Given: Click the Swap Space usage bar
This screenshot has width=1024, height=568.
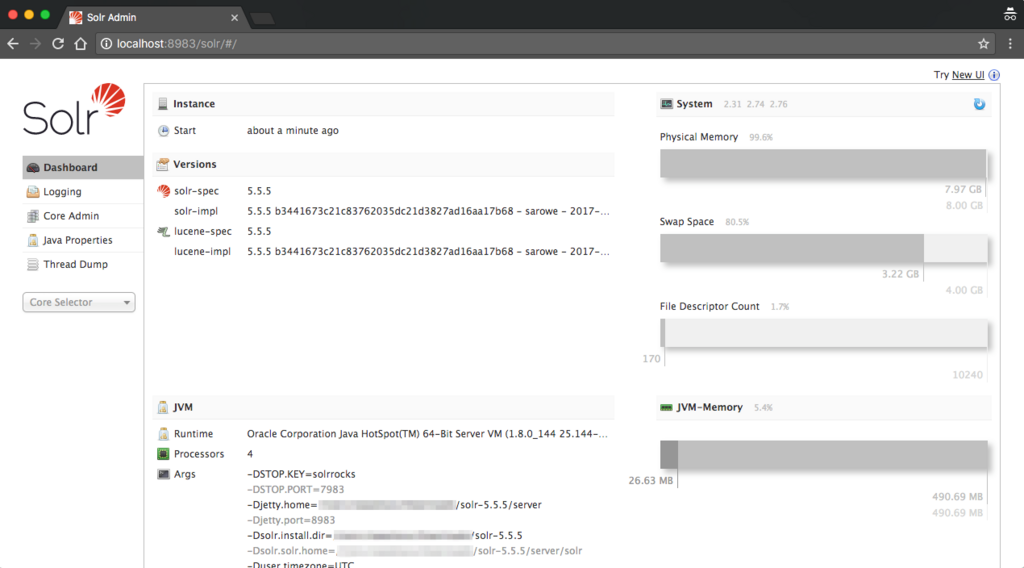Looking at the screenshot, I should point(824,248).
